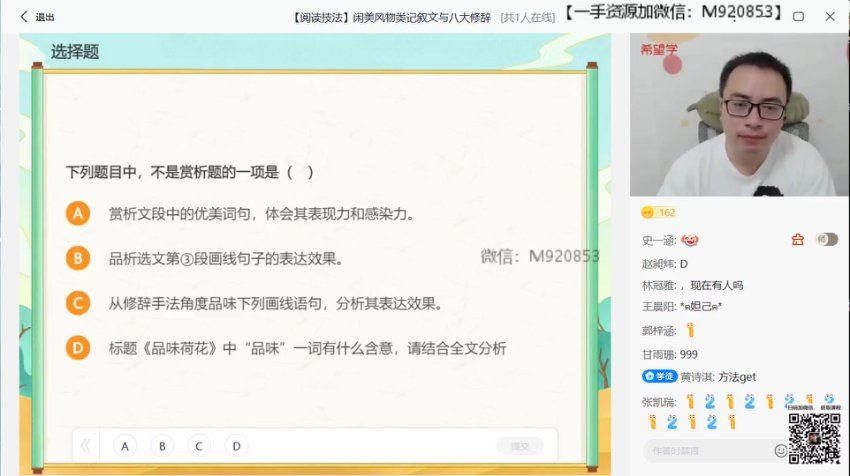Click option text '品析选文第③段画线句子的表达效果。'

226,259
